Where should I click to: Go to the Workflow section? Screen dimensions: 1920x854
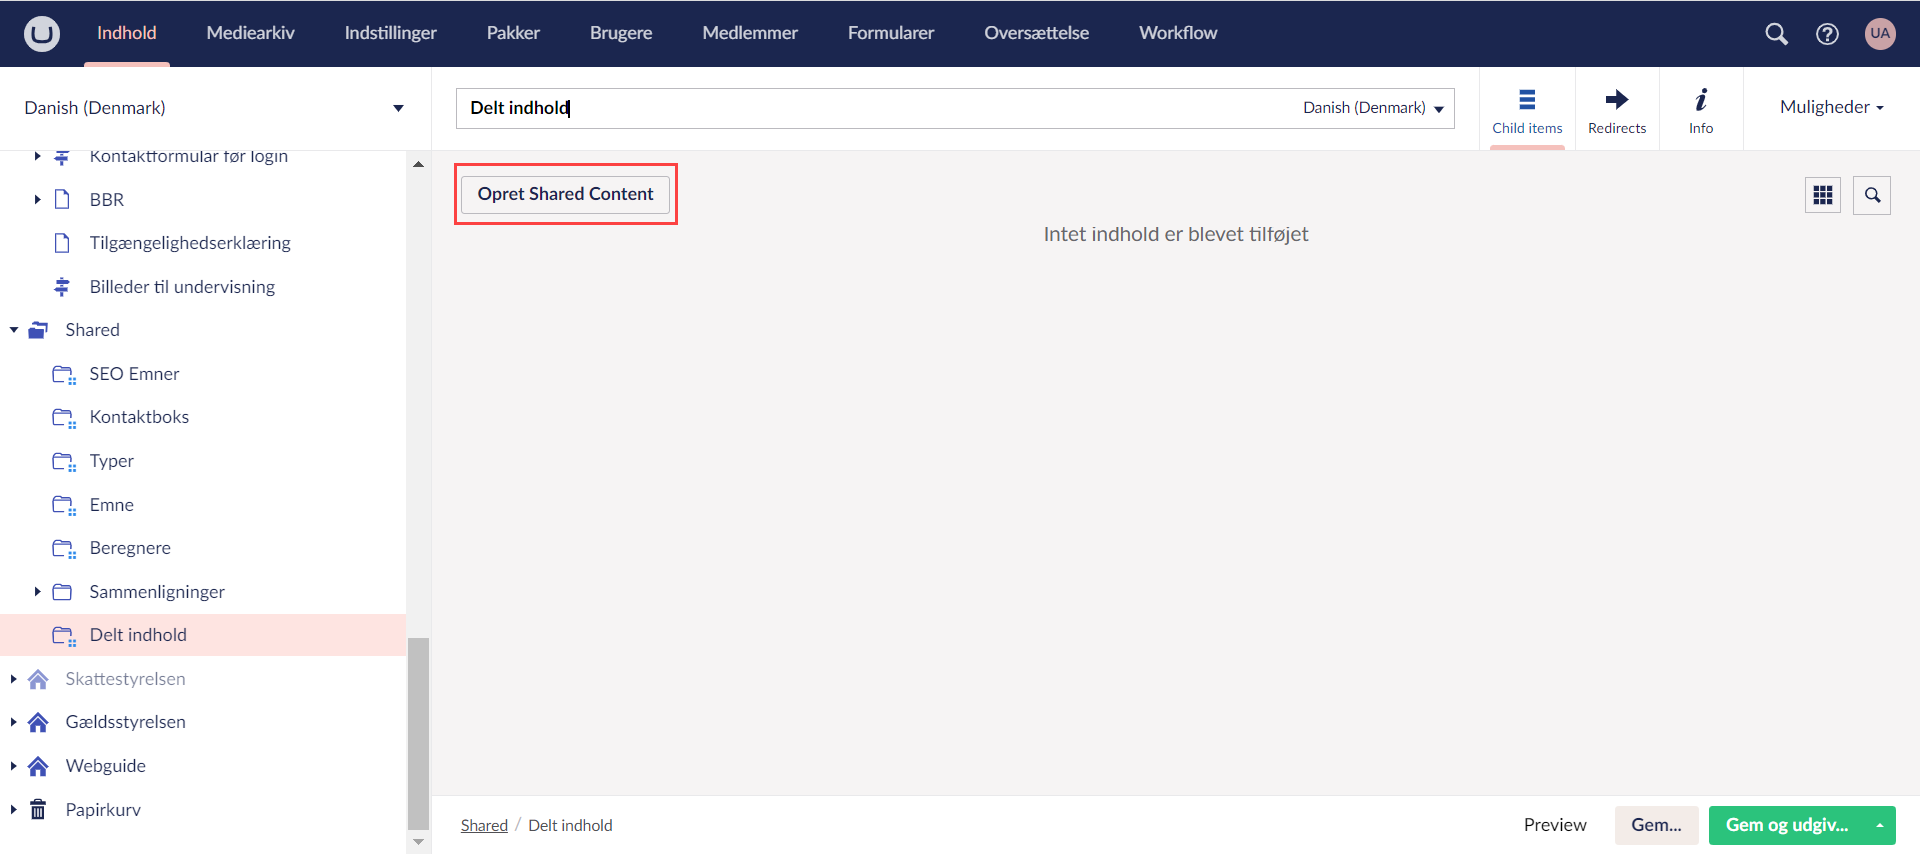coord(1177,33)
